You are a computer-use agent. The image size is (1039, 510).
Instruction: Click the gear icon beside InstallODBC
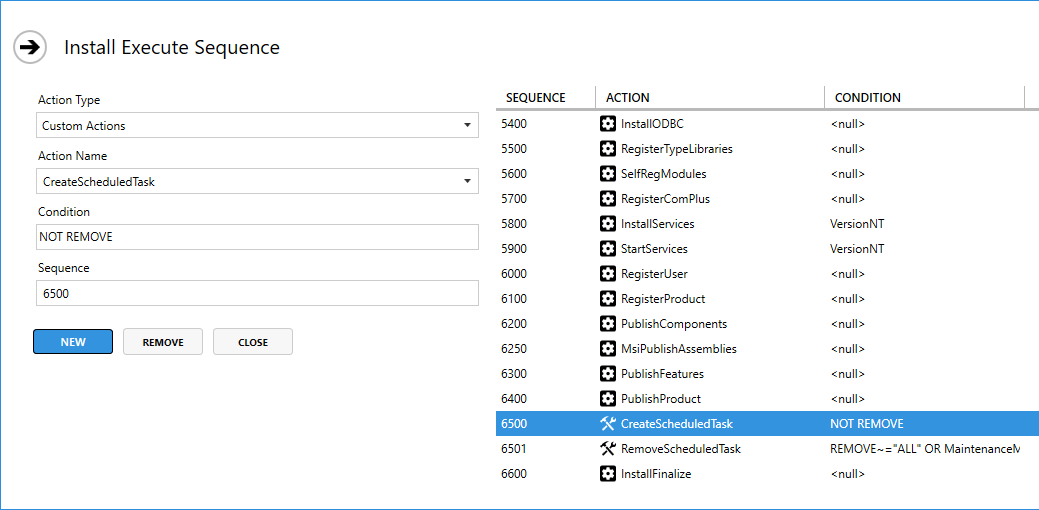tap(607, 124)
